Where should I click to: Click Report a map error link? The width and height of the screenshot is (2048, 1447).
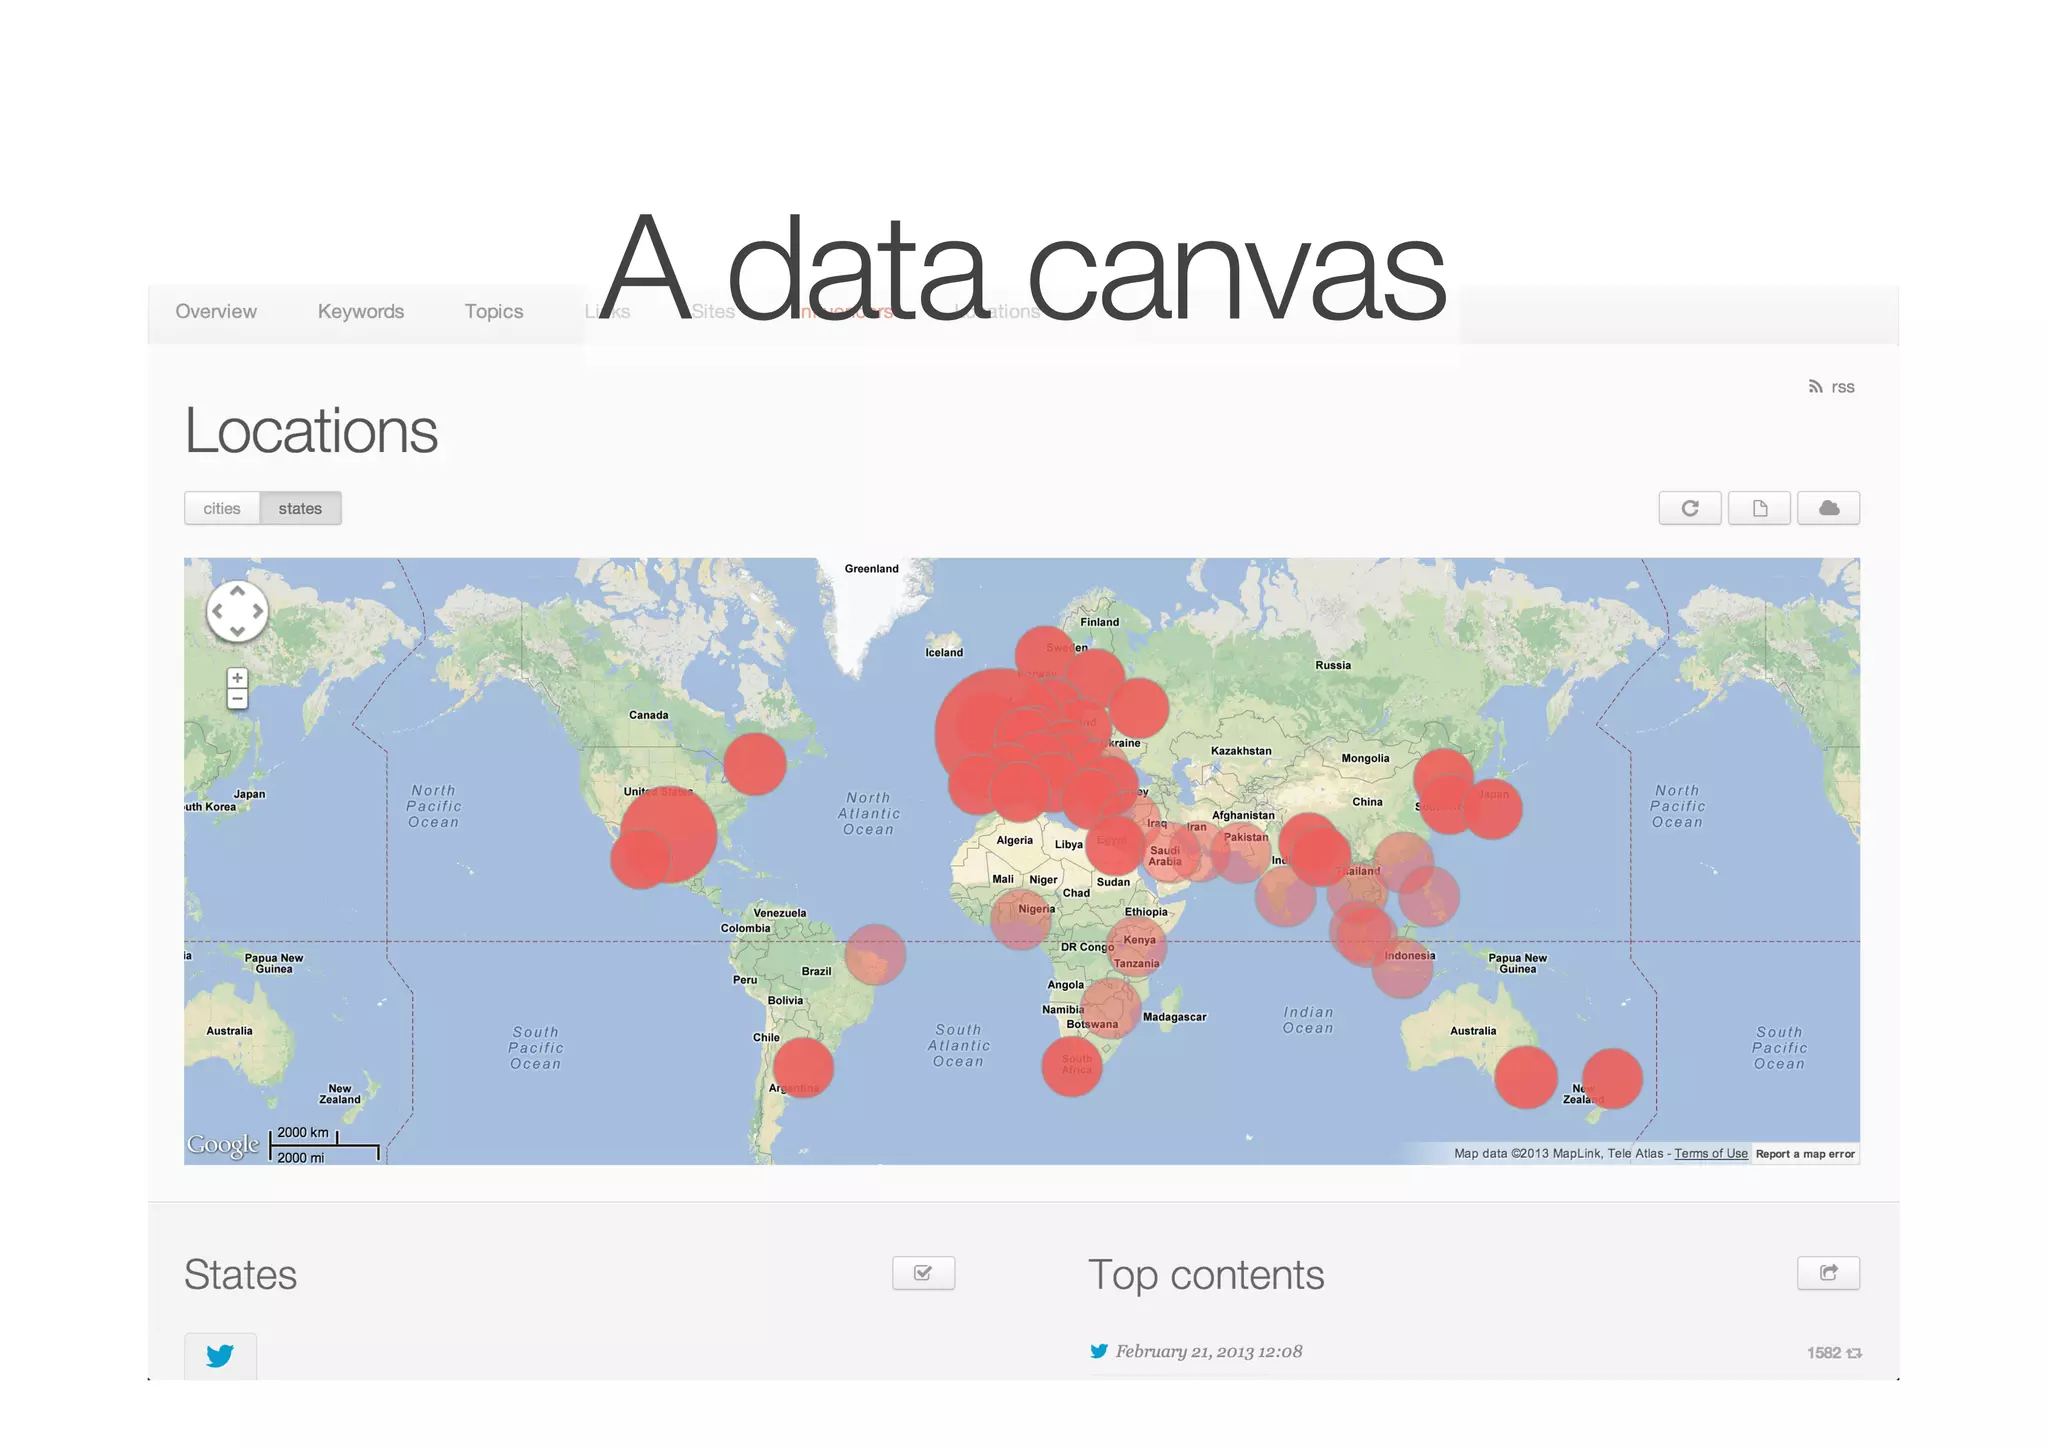pos(1805,1153)
